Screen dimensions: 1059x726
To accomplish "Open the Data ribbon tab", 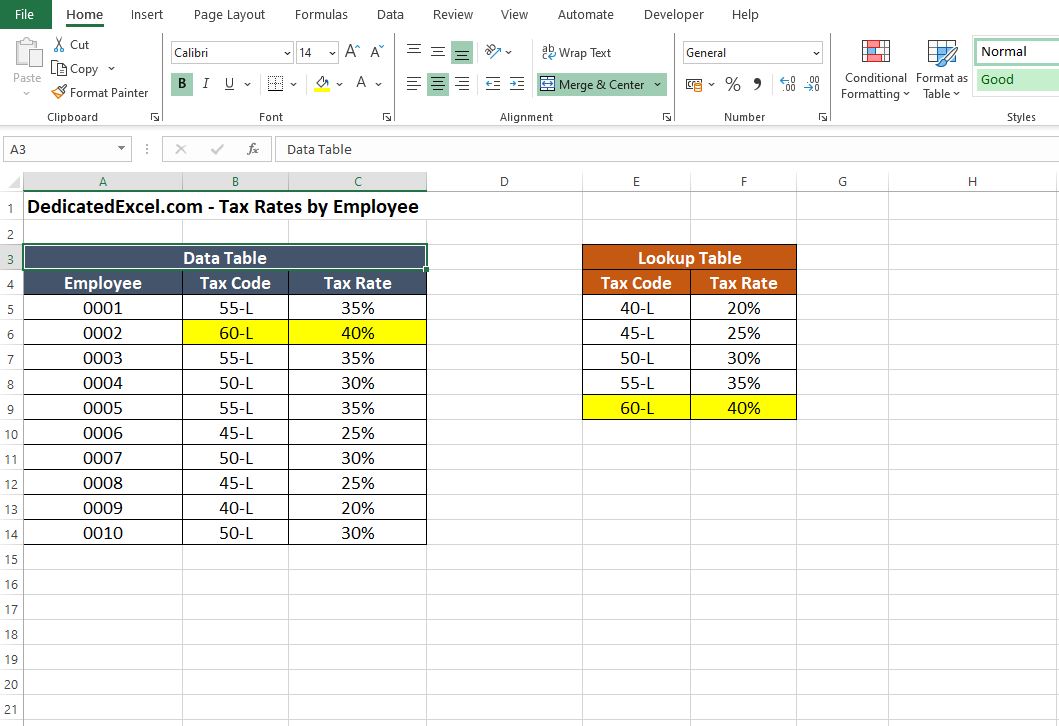I will (390, 14).
